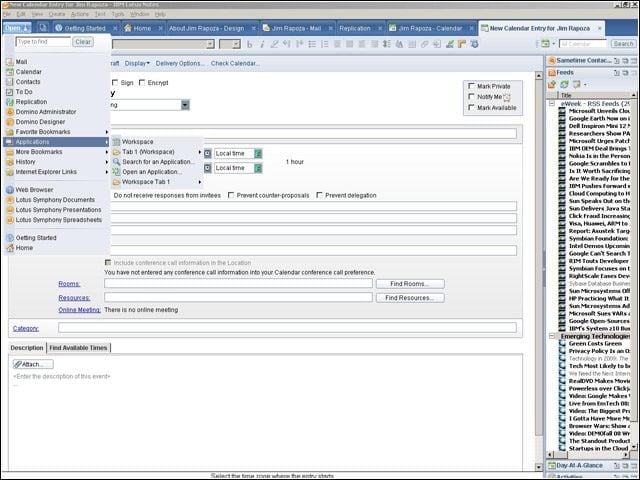Click the Web Browser globe icon
This screenshot has width=640, height=480.
pyautogui.click(x=10, y=190)
